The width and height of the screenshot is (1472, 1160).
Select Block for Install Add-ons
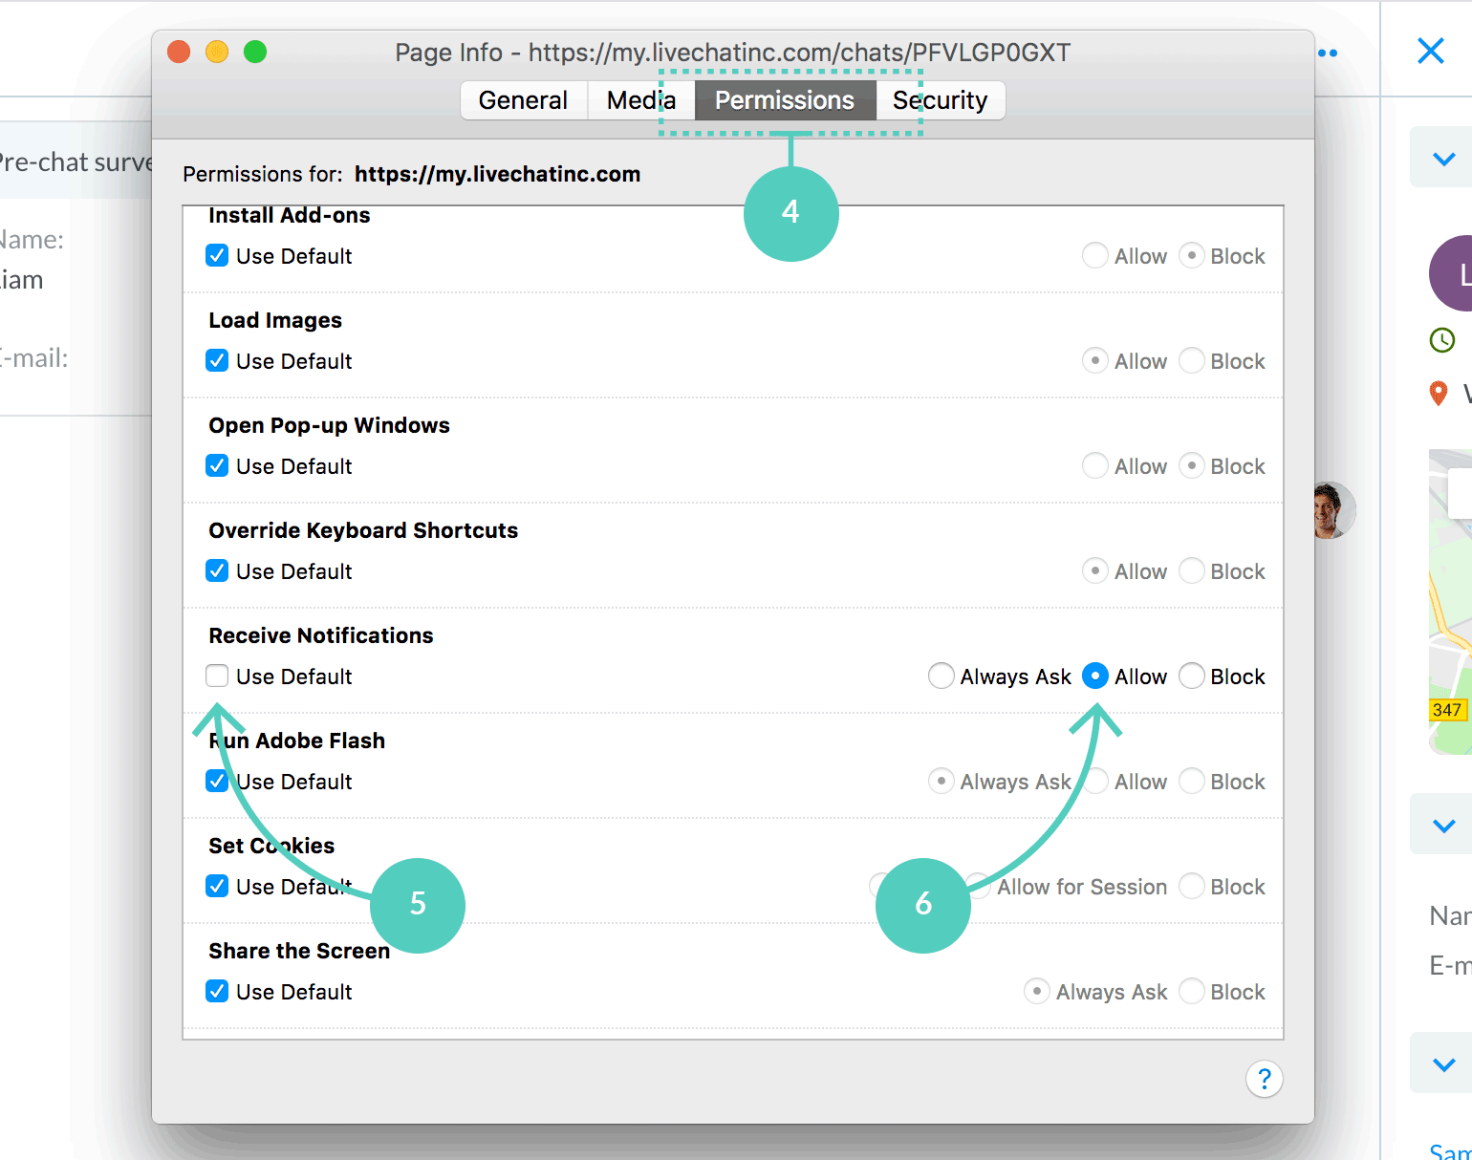(x=1191, y=256)
